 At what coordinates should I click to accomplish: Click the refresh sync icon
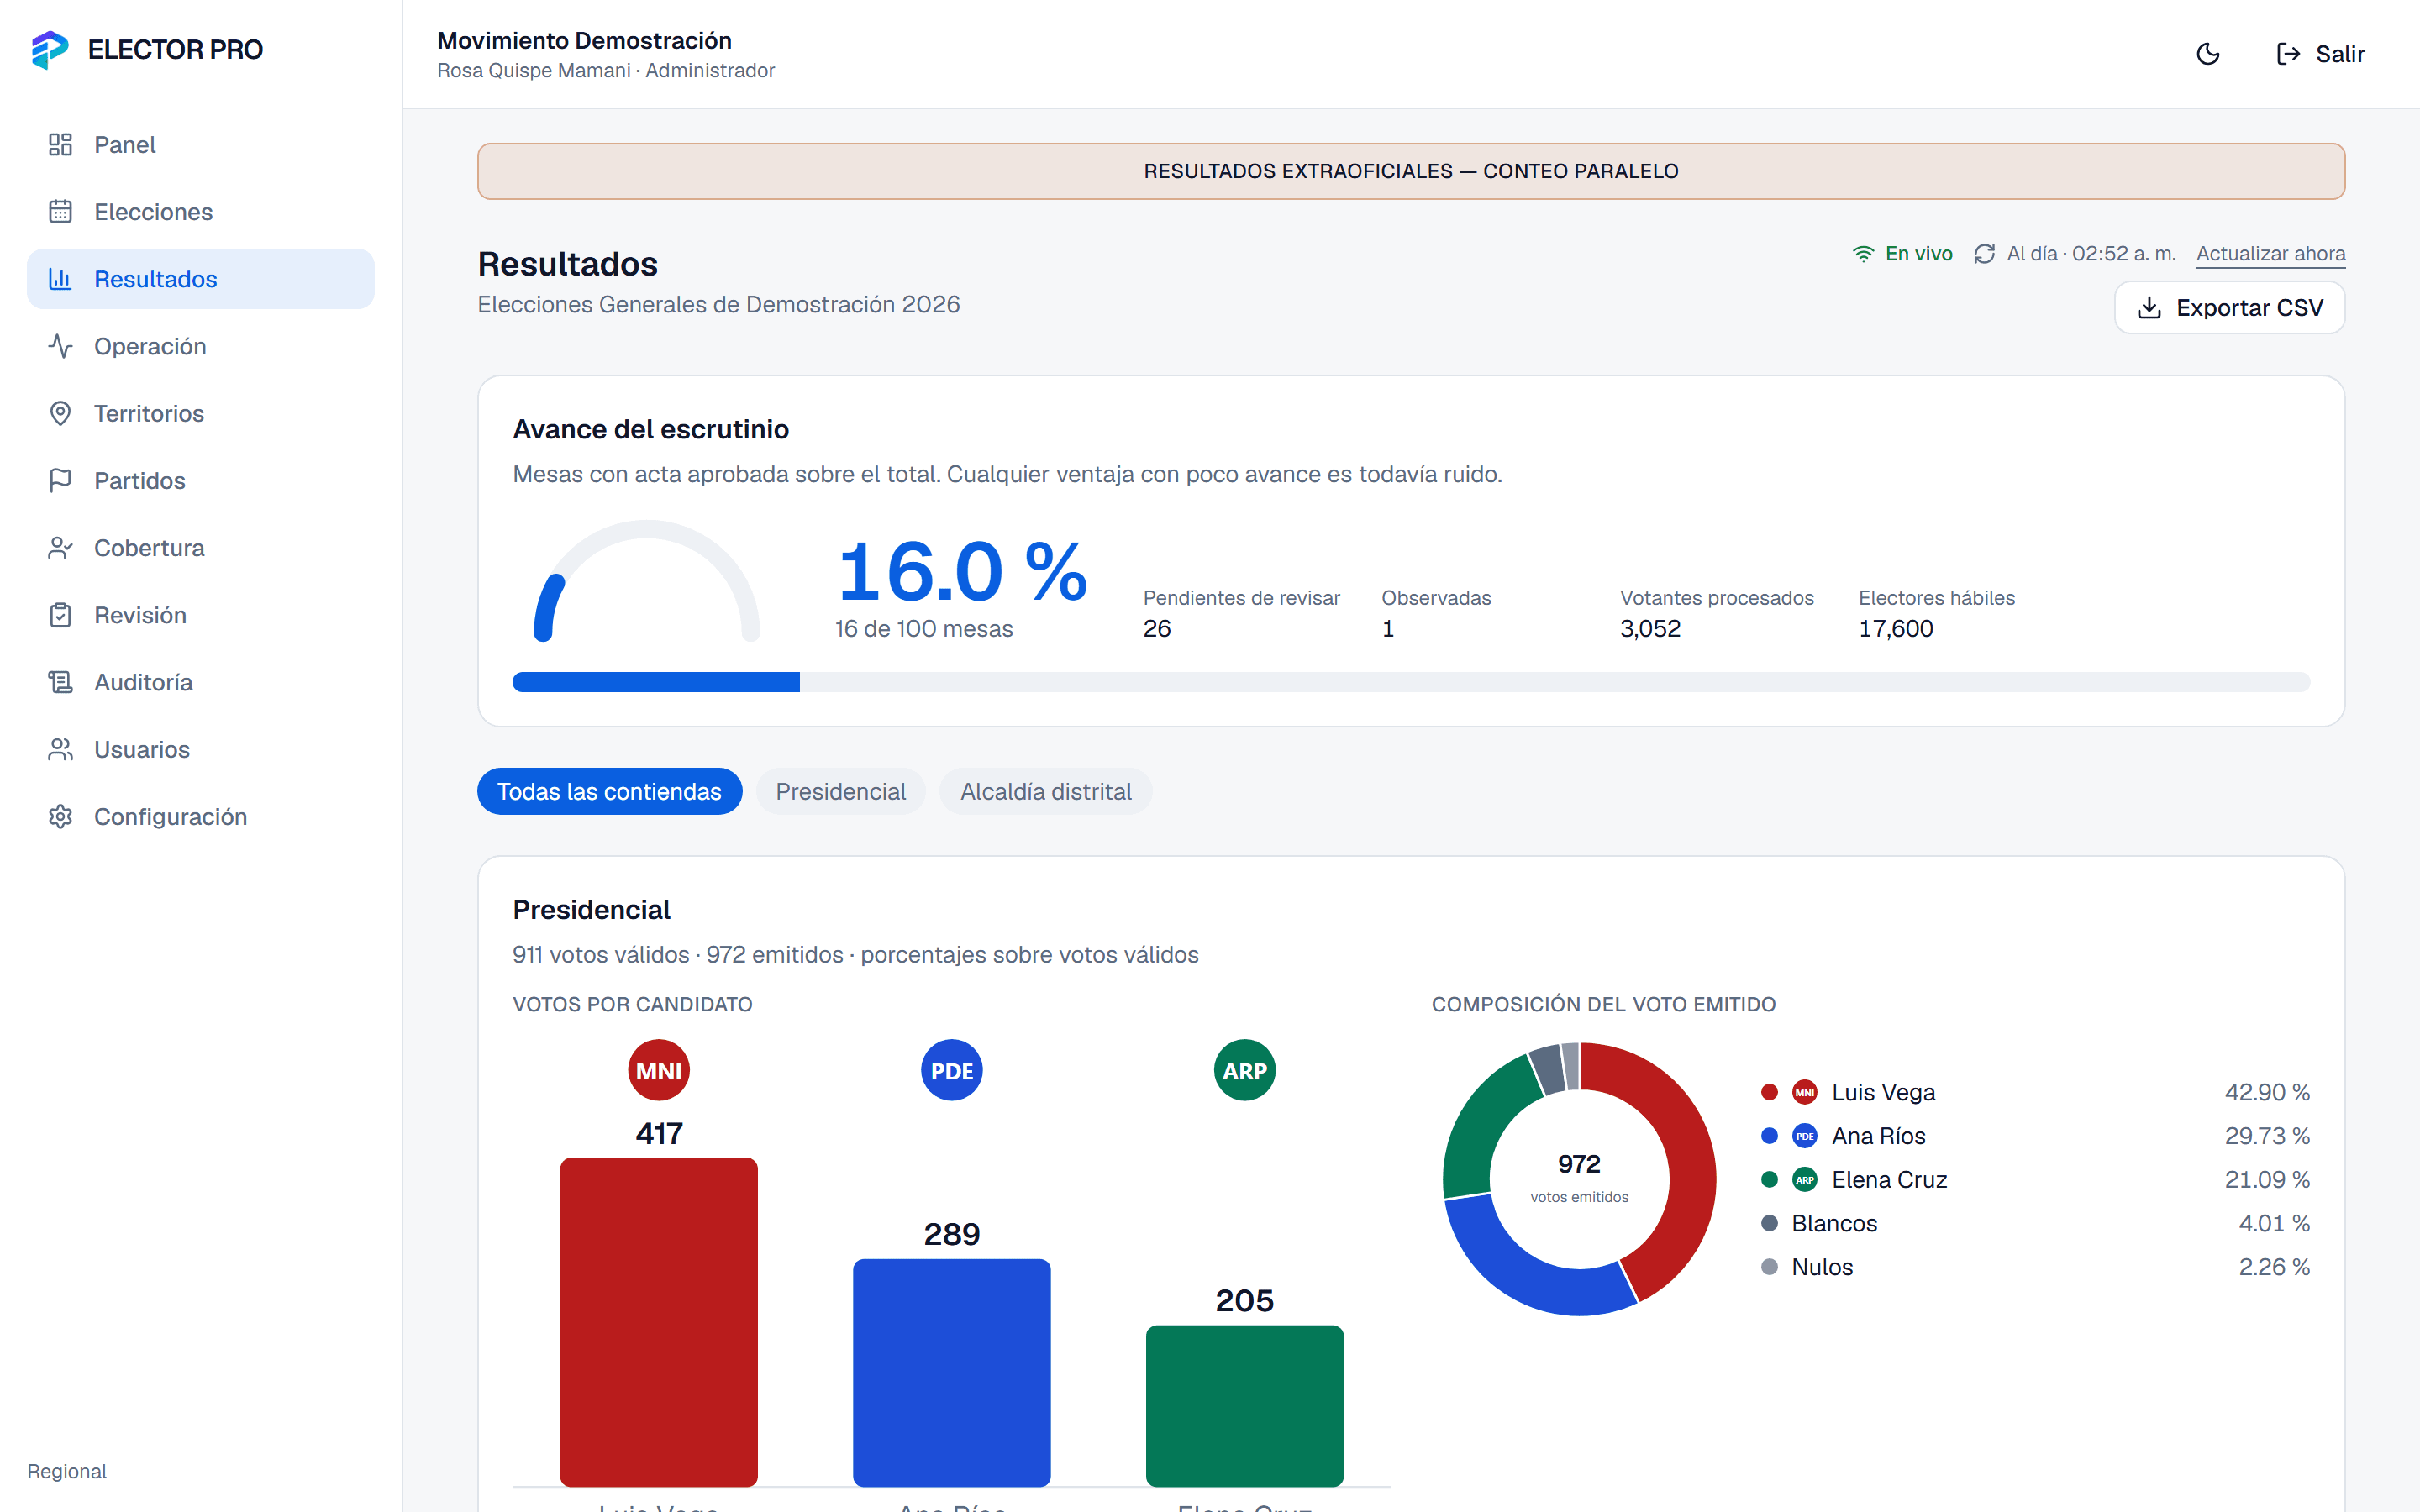point(1984,254)
